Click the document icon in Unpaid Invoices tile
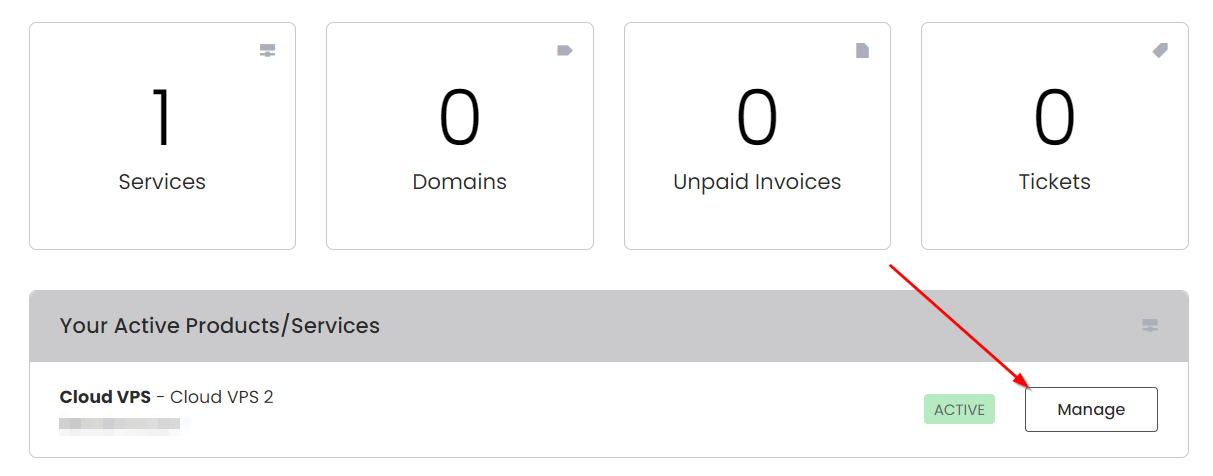 [862, 51]
